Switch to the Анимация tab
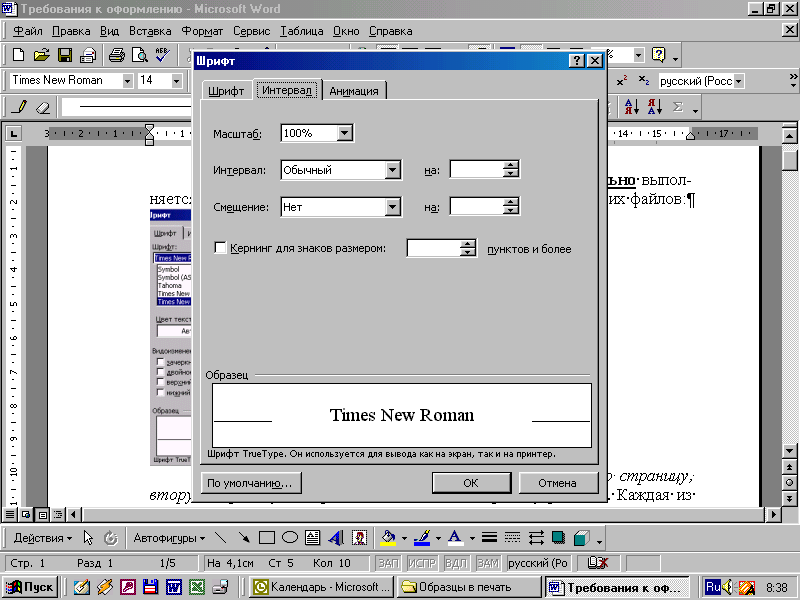Image resolution: width=800 pixels, height=600 pixels. 354,91
